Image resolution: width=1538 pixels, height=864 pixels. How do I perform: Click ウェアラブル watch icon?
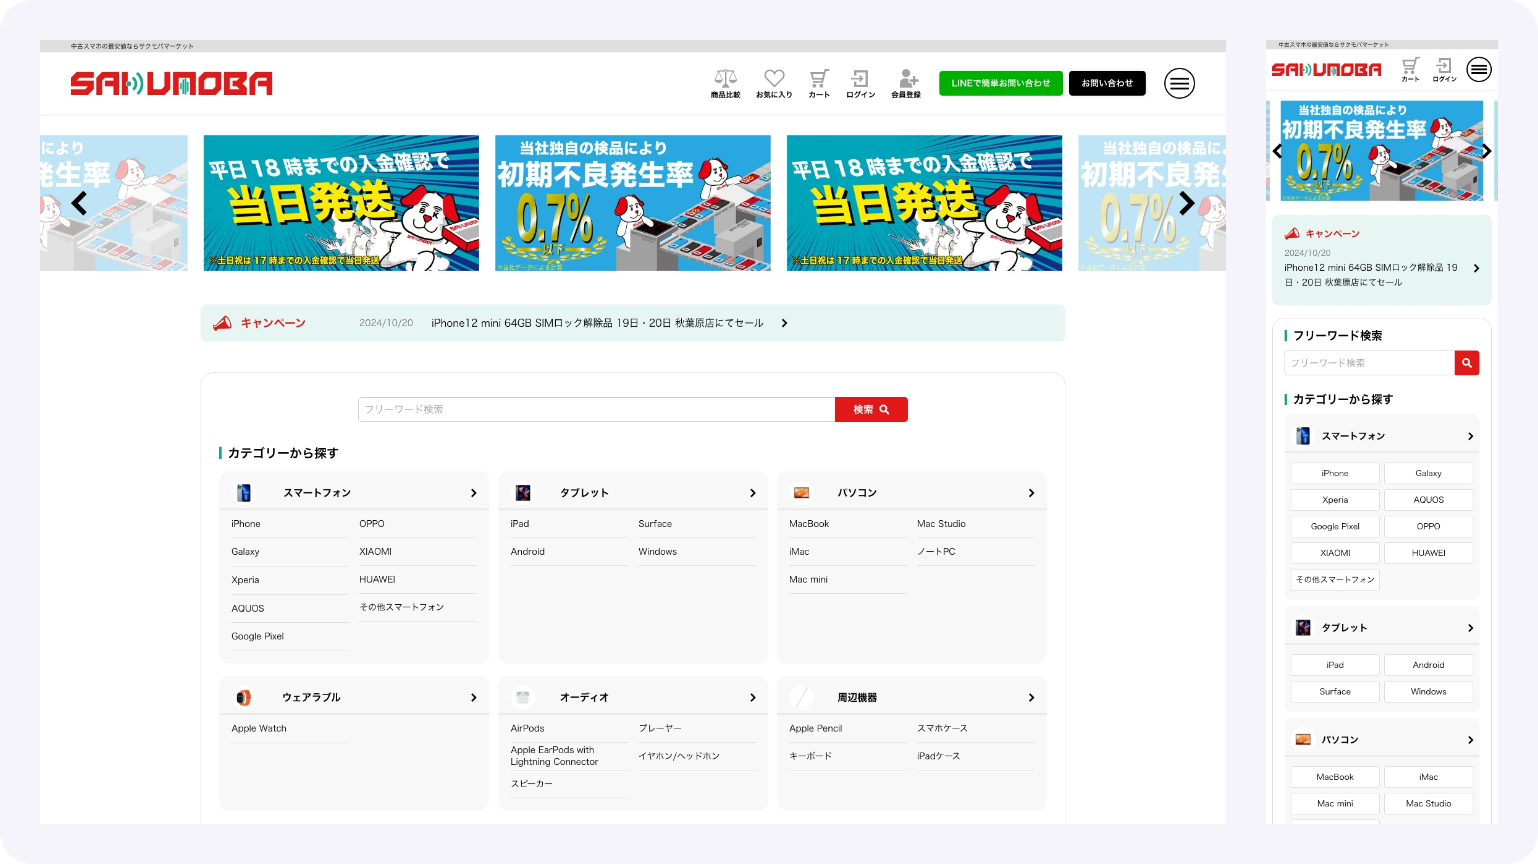coord(244,697)
